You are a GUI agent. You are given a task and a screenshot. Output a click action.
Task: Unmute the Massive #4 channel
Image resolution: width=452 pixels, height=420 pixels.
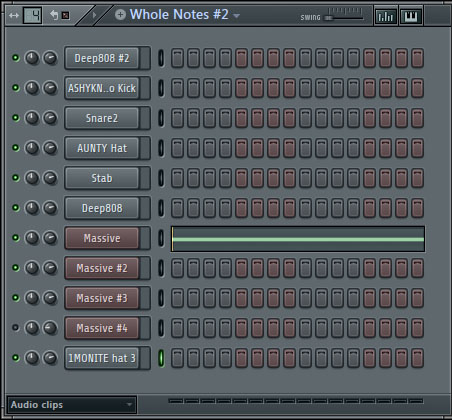(x=15, y=328)
